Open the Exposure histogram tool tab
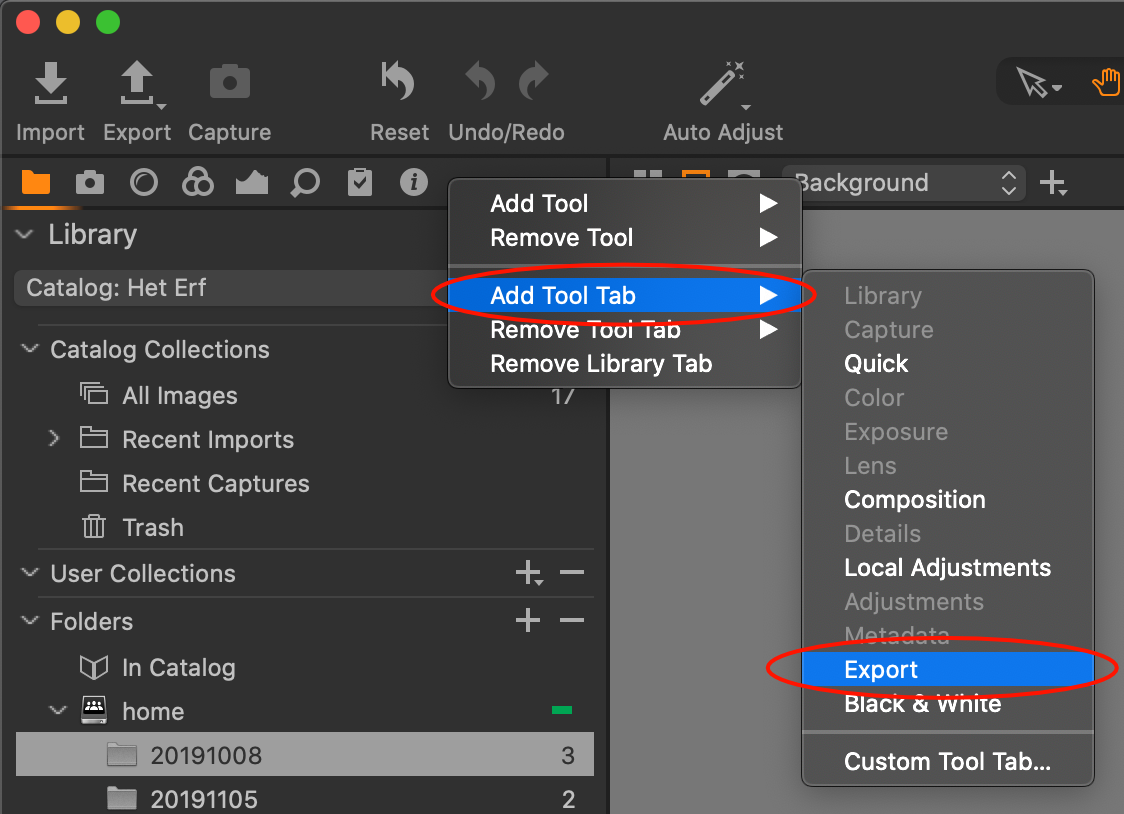Screen dimensions: 1124x814 pos(252,183)
